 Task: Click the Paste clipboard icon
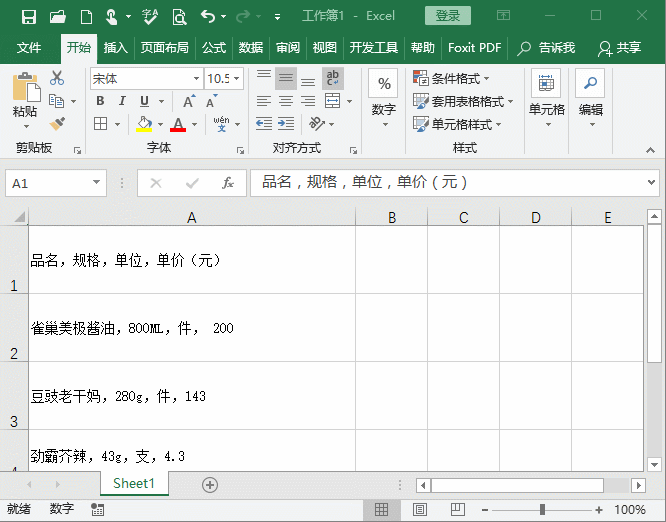(x=26, y=87)
